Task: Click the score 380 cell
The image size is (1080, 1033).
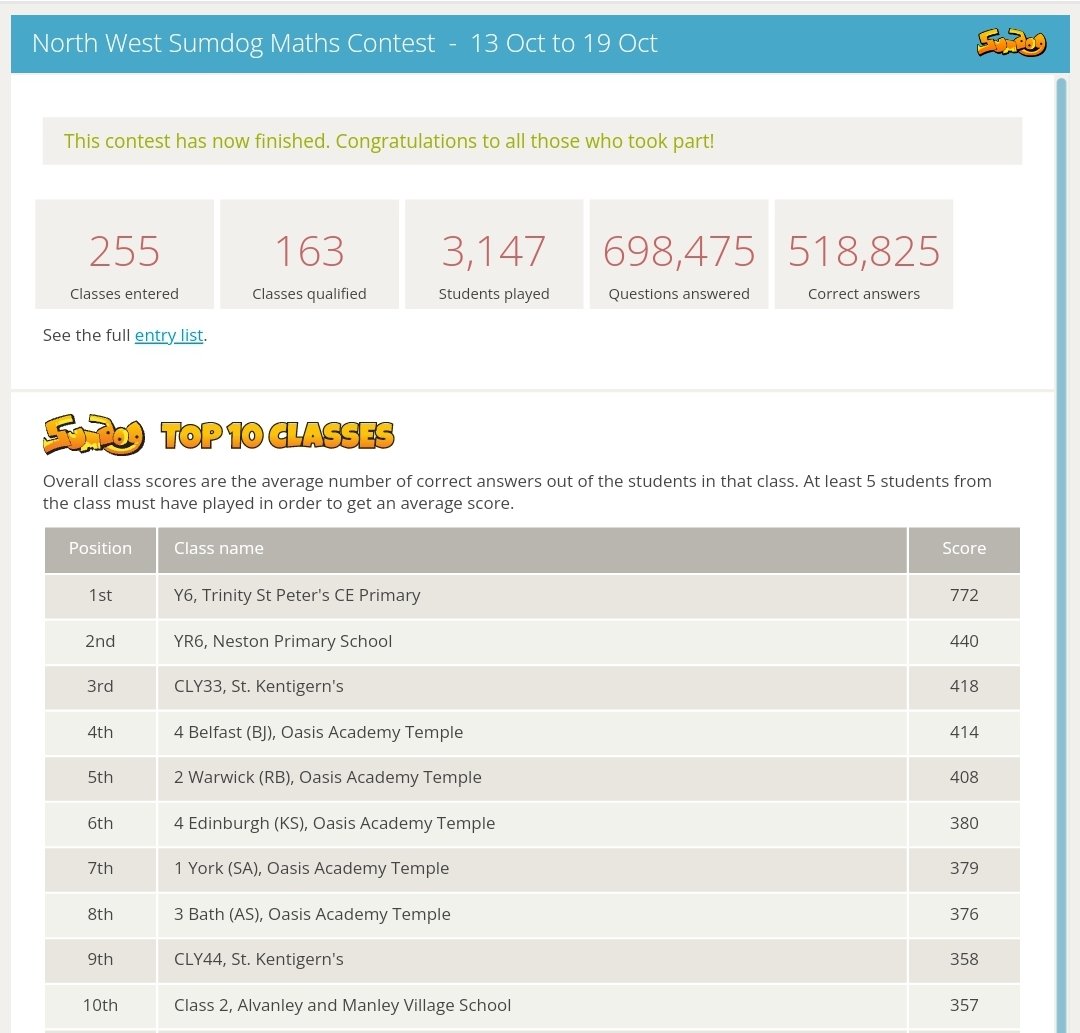Action: point(964,824)
